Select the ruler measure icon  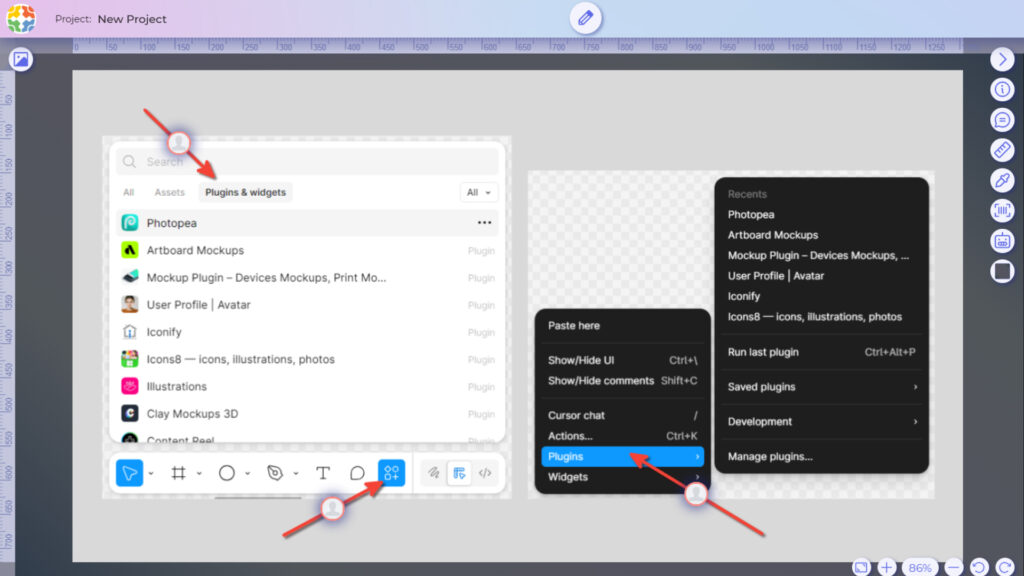tap(1002, 150)
